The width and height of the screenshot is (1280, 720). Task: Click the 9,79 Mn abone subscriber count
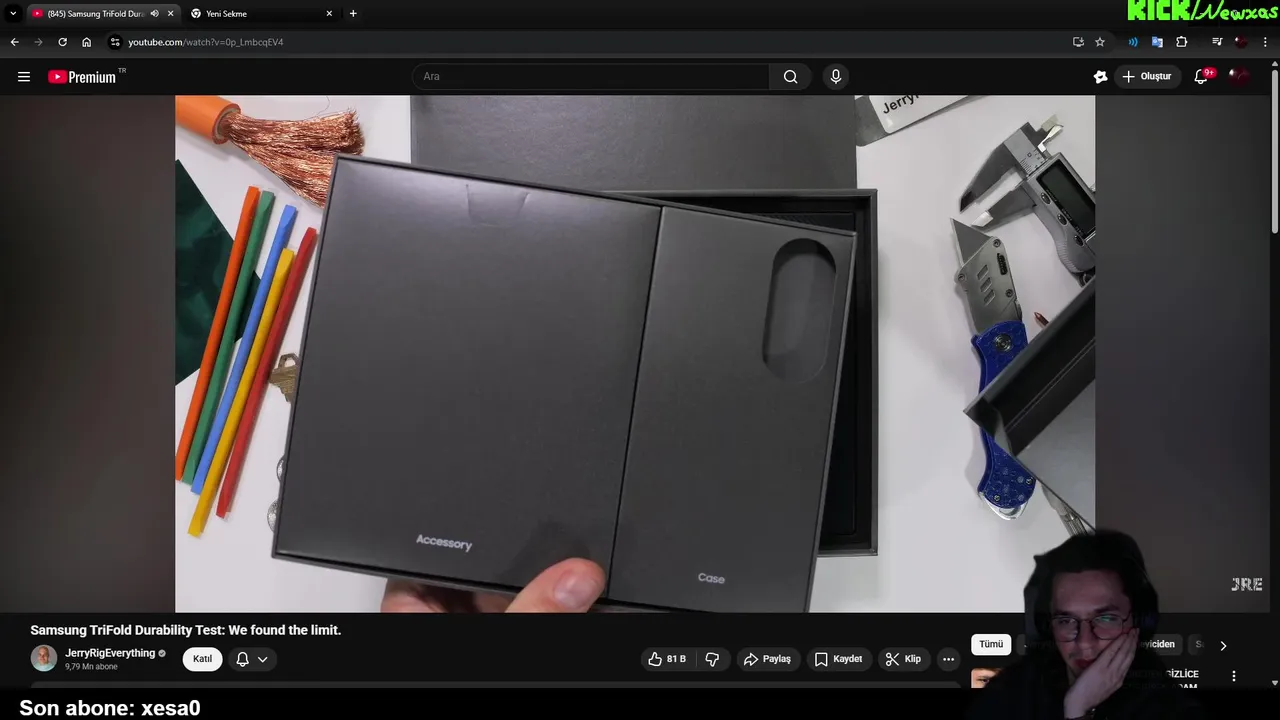coord(91,667)
